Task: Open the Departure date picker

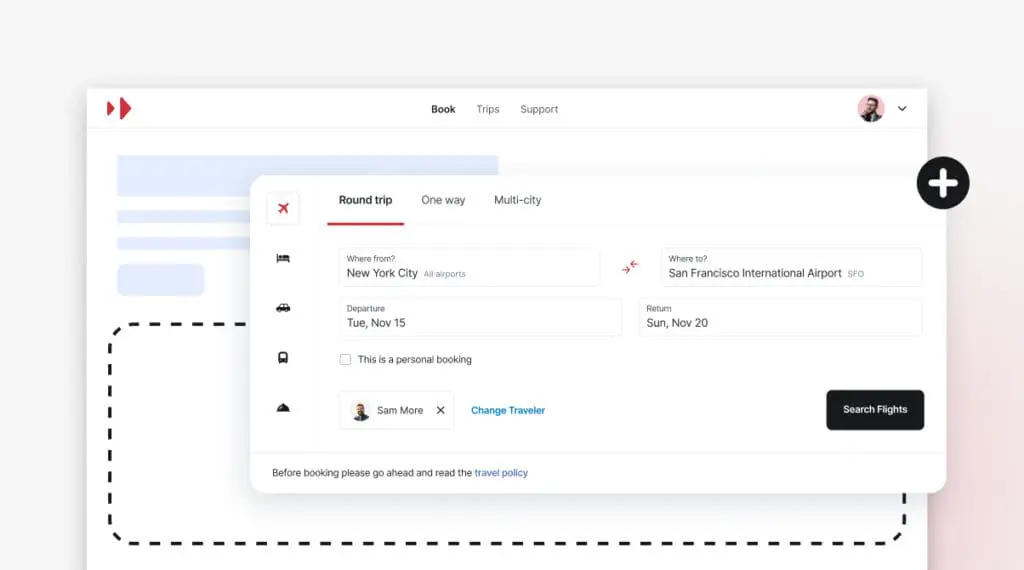Action: [x=480, y=316]
